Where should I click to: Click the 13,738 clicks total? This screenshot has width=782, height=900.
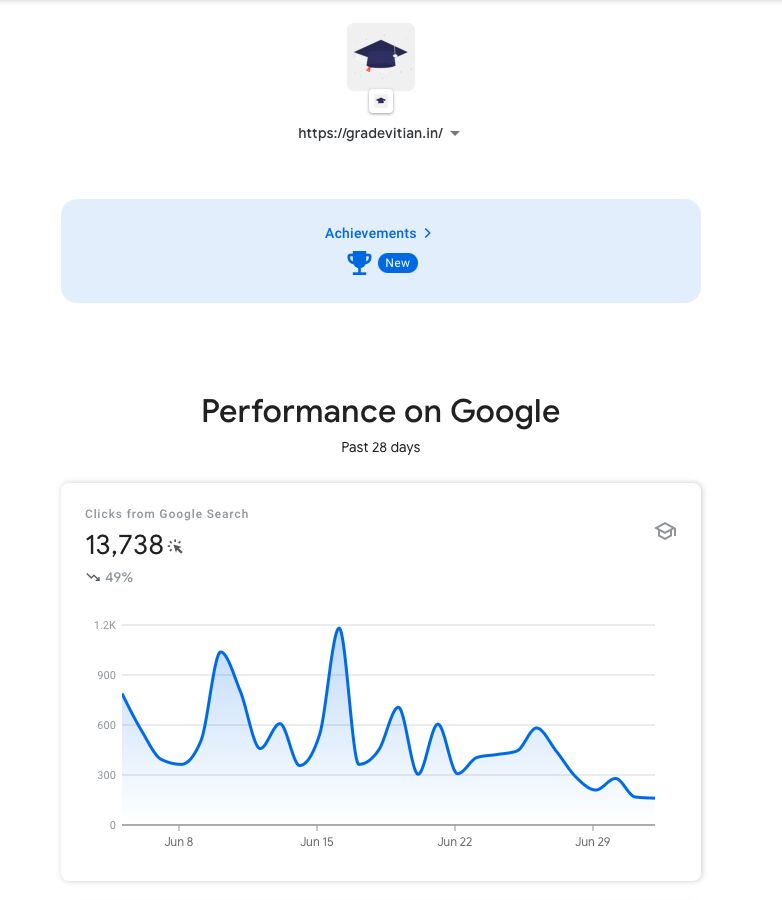coord(125,545)
